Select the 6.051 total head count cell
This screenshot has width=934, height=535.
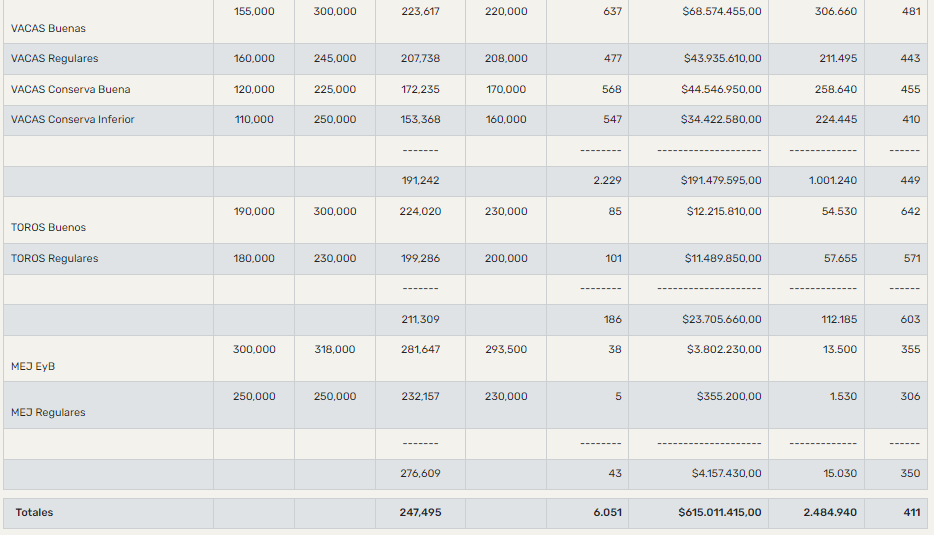607,512
